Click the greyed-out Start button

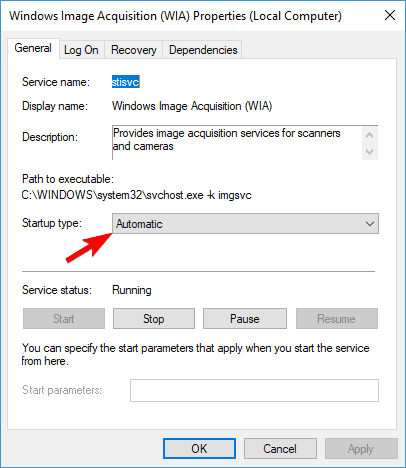[64, 319]
